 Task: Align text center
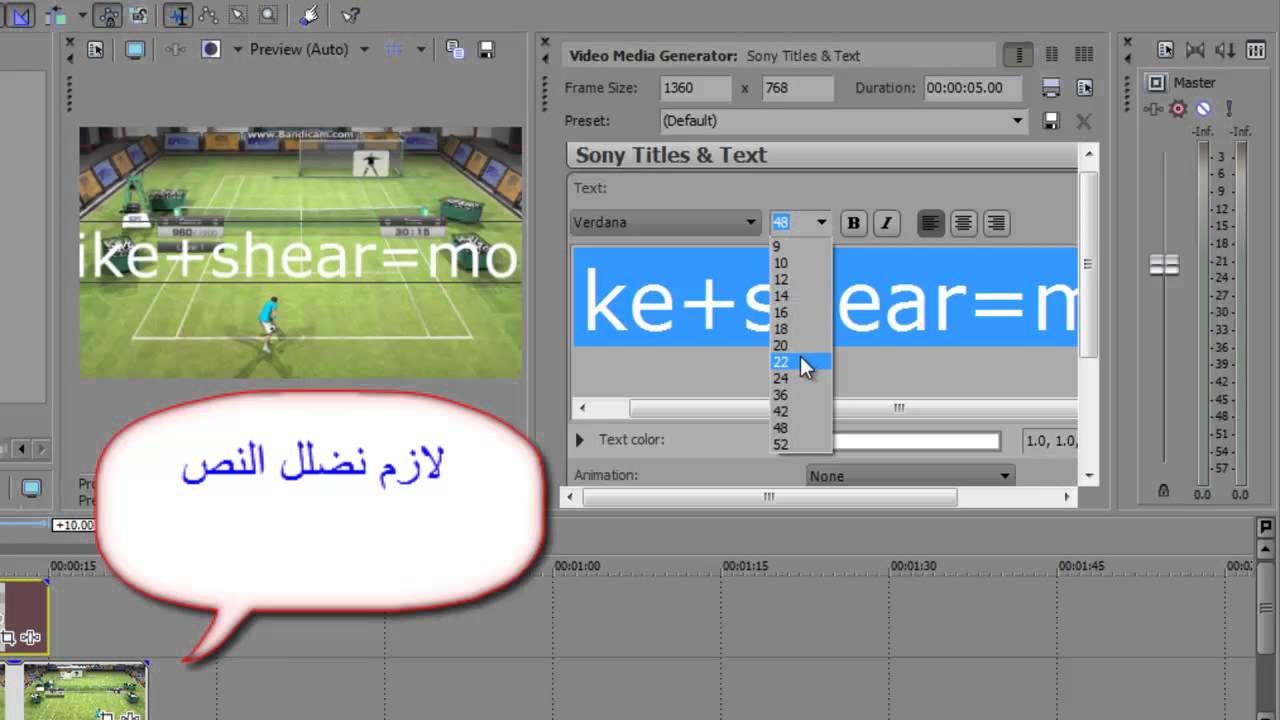[x=963, y=223]
